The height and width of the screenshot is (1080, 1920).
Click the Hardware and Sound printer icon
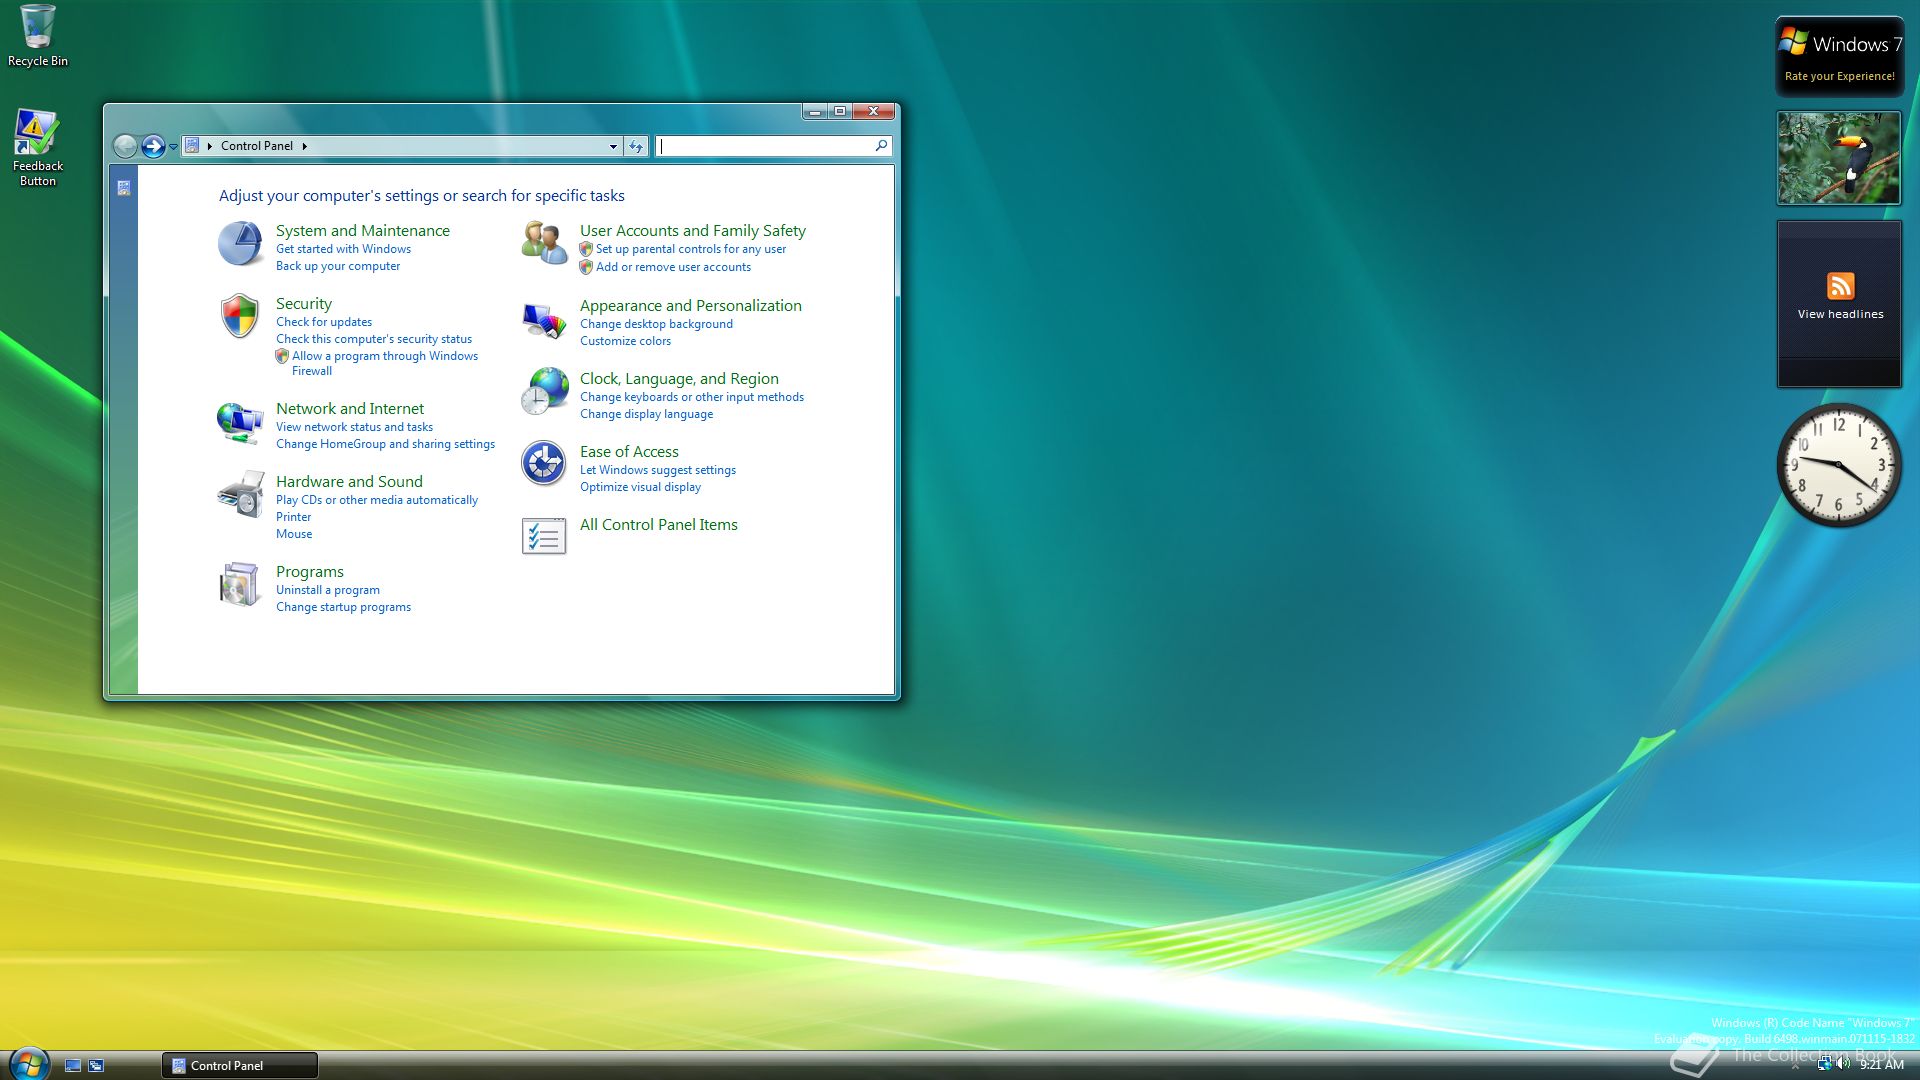coord(240,495)
